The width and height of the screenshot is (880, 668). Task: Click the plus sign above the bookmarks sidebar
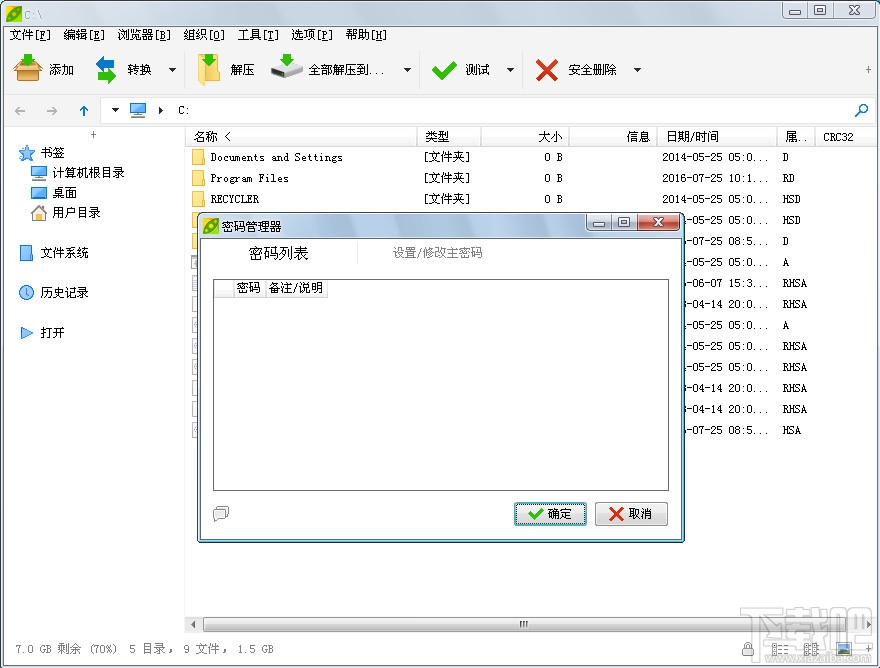pyautogui.click(x=93, y=135)
